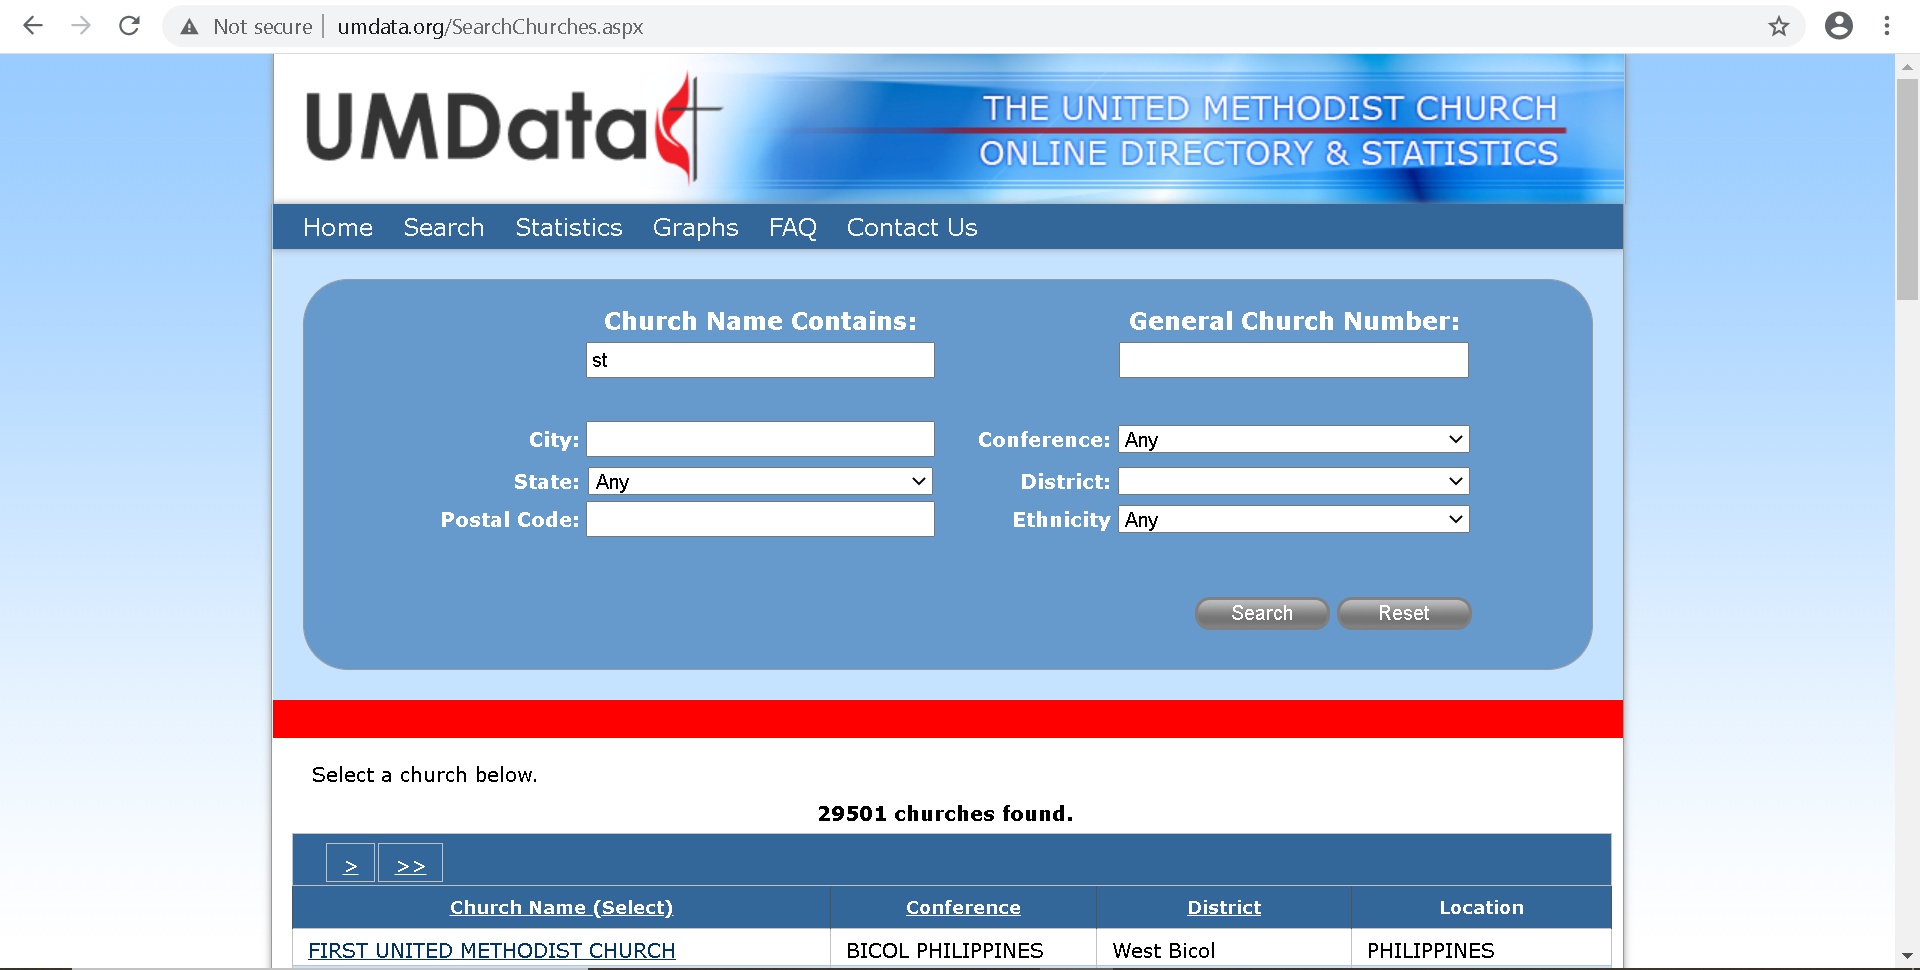Open the Search menu item
1920x970 pixels.
(x=444, y=228)
